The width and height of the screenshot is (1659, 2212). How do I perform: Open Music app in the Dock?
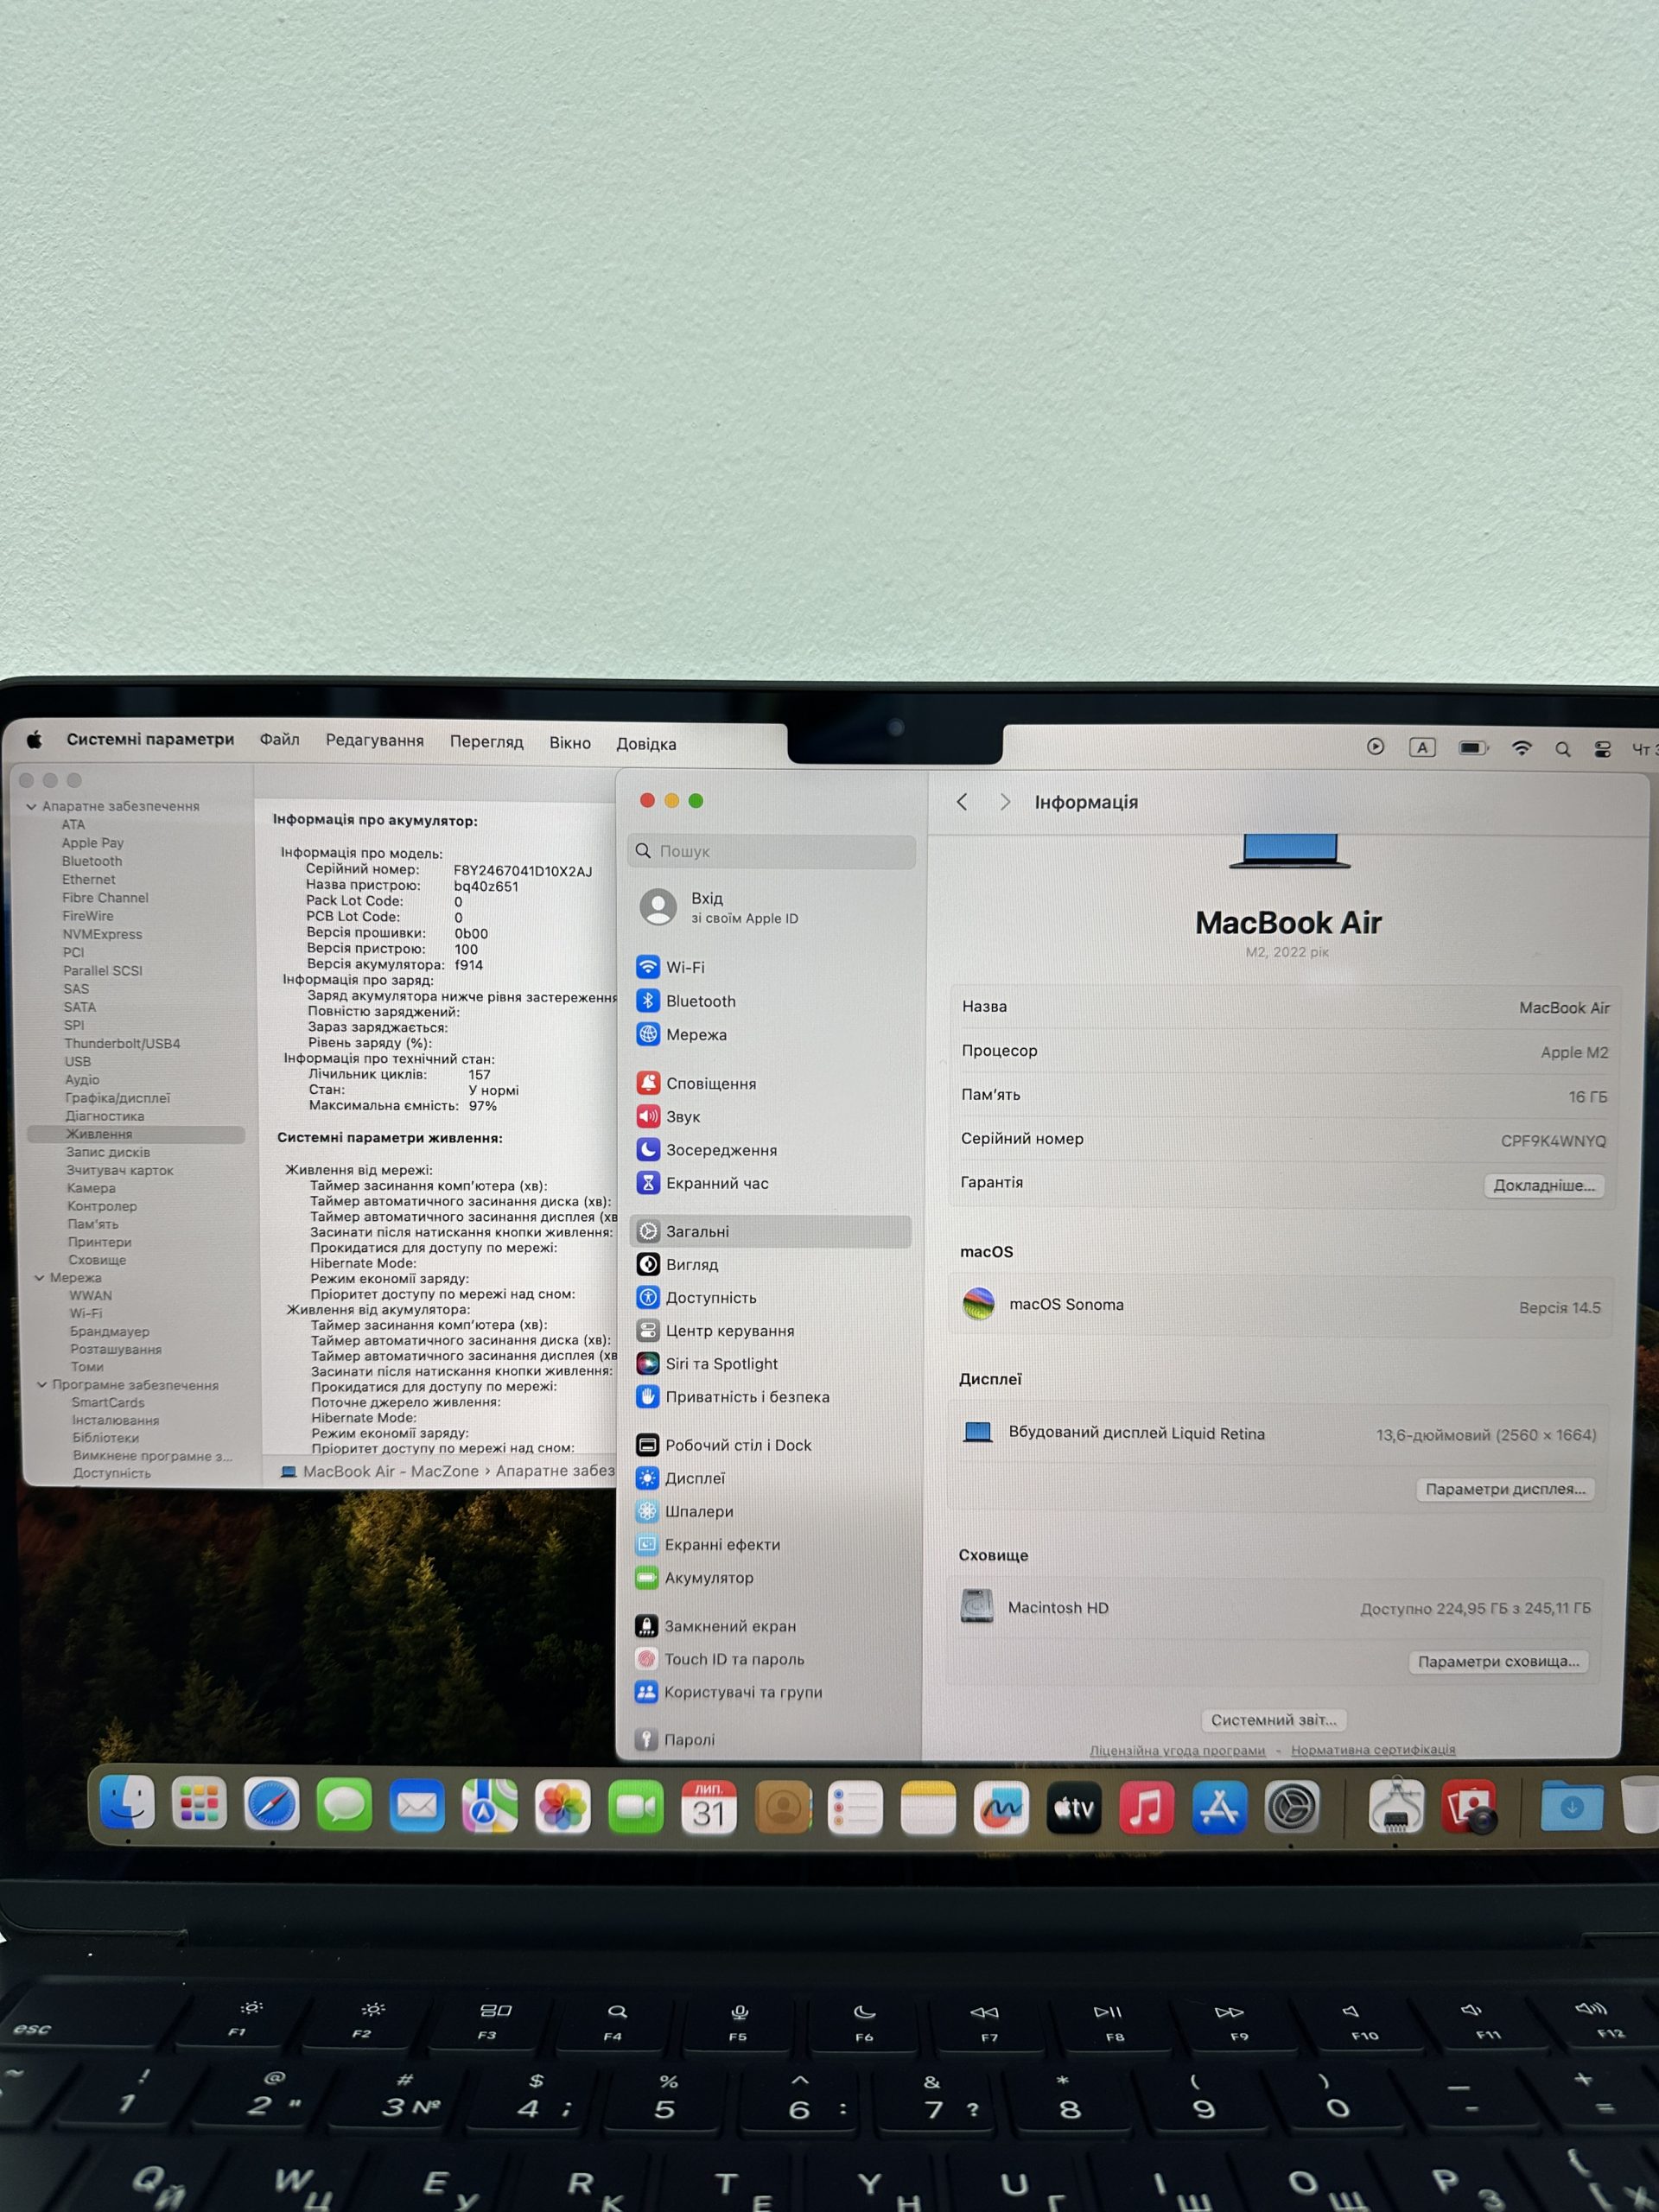1146,1808
